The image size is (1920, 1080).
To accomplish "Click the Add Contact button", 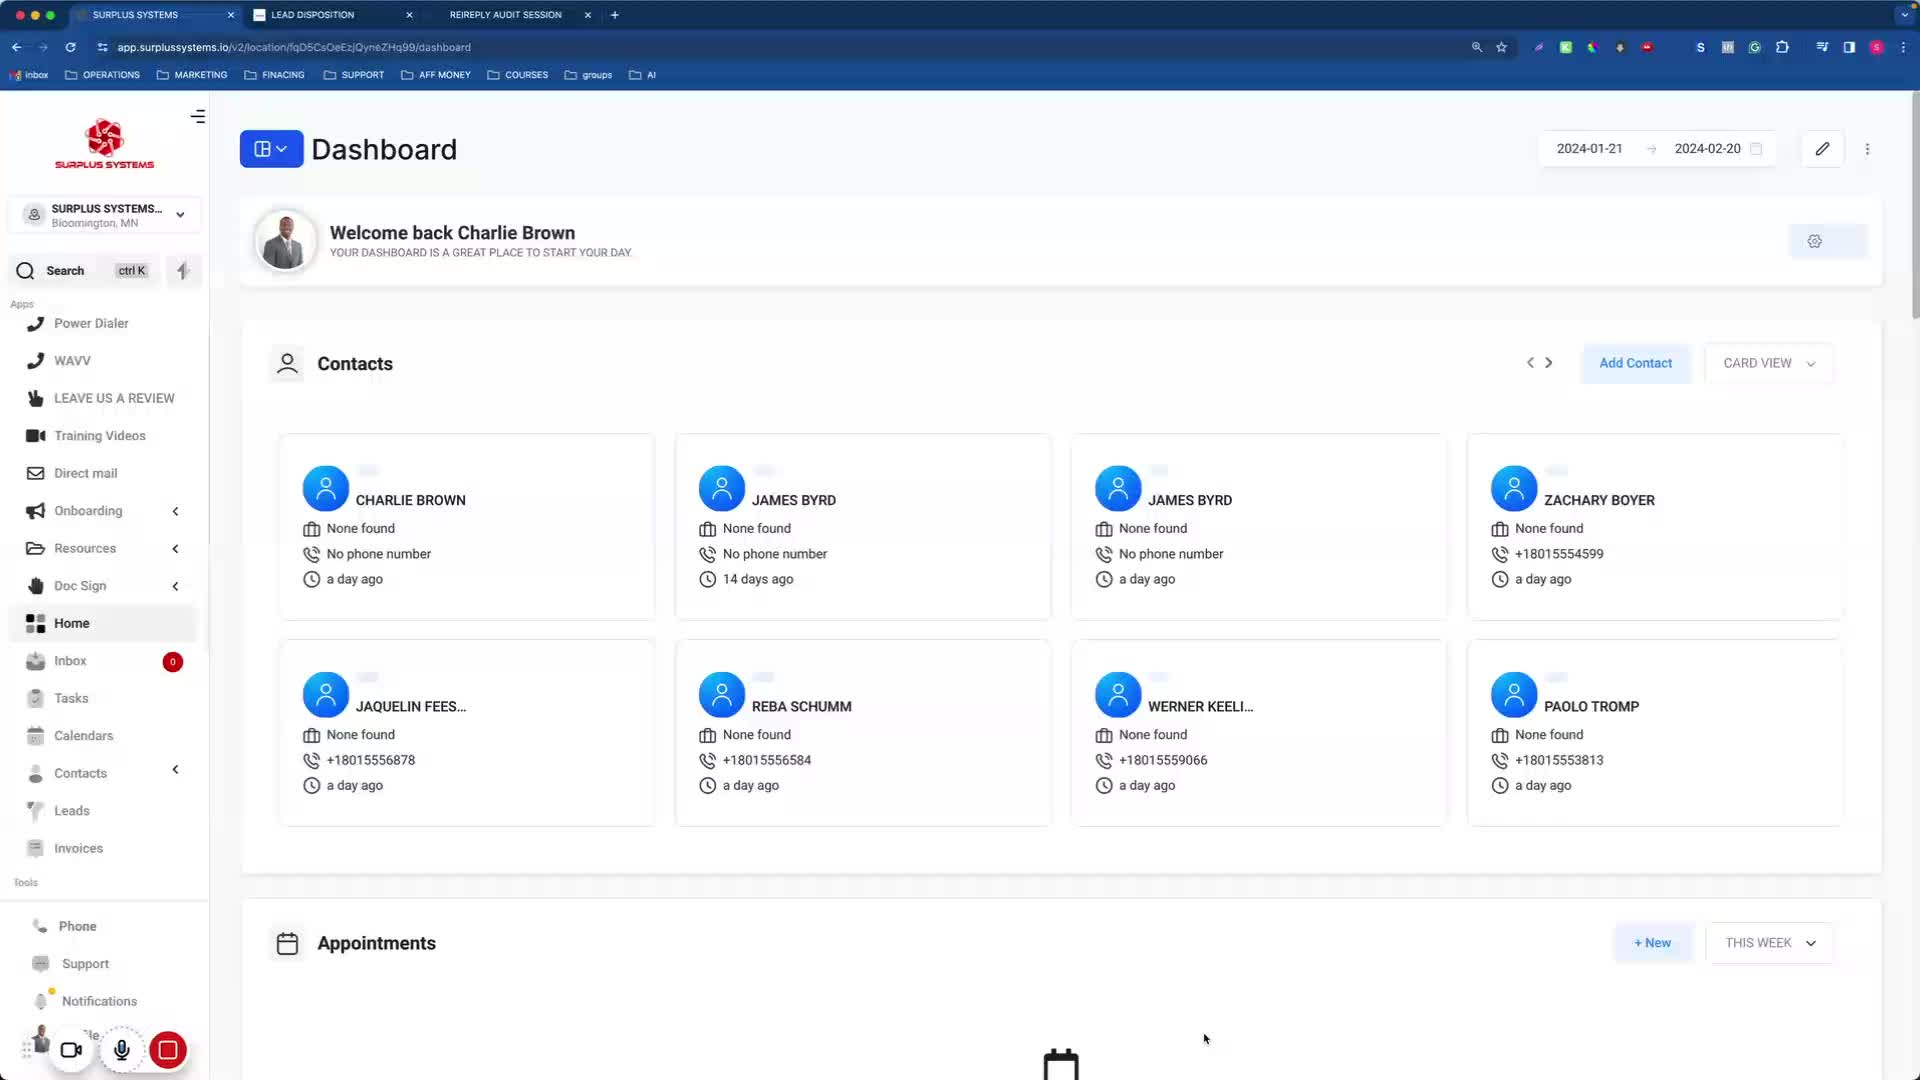I will point(1635,363).
